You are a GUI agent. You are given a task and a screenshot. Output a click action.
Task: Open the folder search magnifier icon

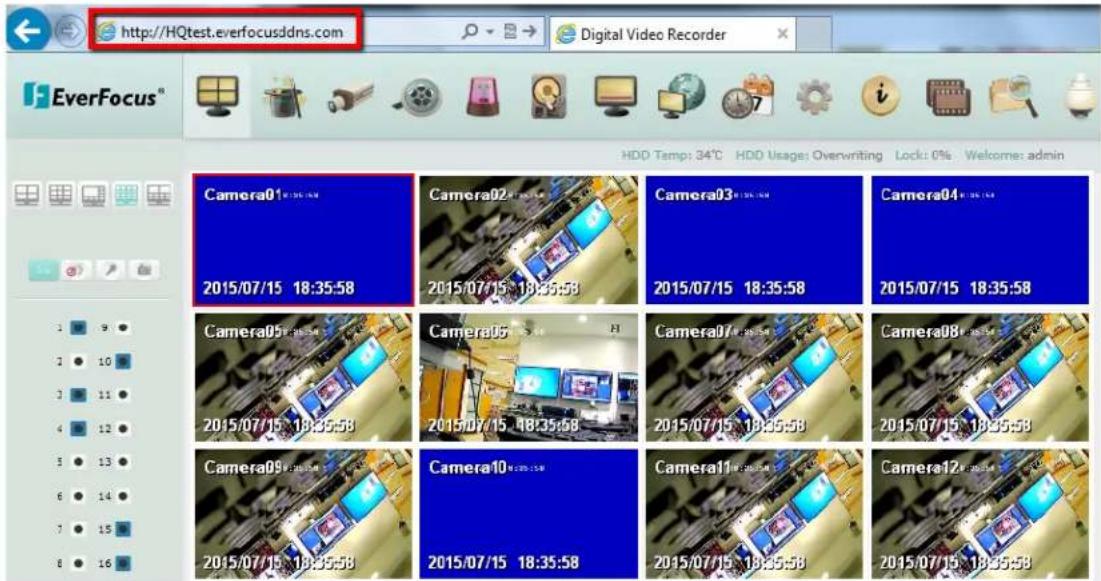1013,97
